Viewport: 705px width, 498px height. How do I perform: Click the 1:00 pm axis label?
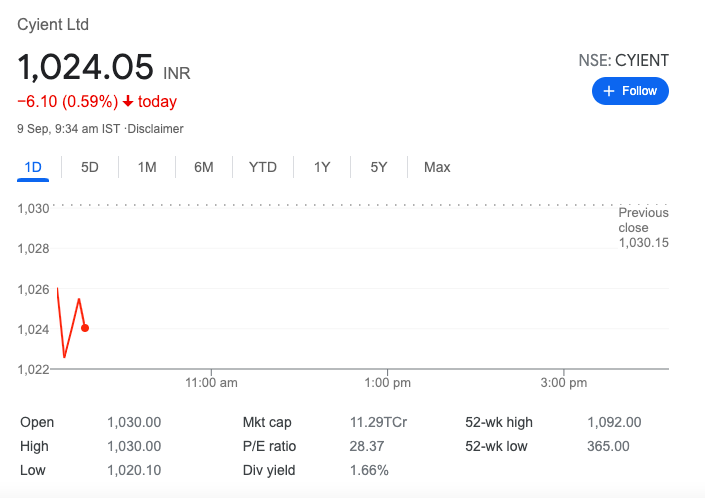point(388,382)
